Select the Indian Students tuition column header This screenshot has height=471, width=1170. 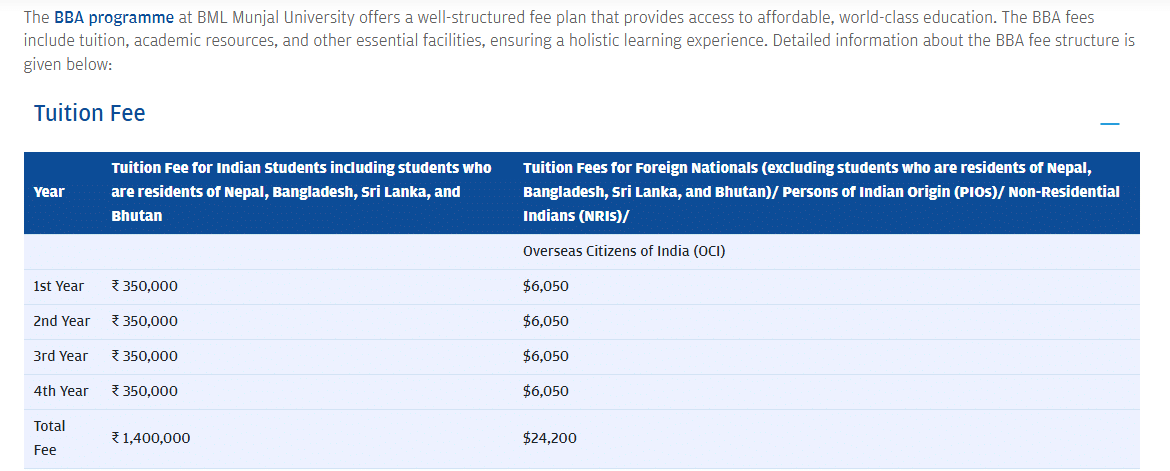[x=301, y=191]
